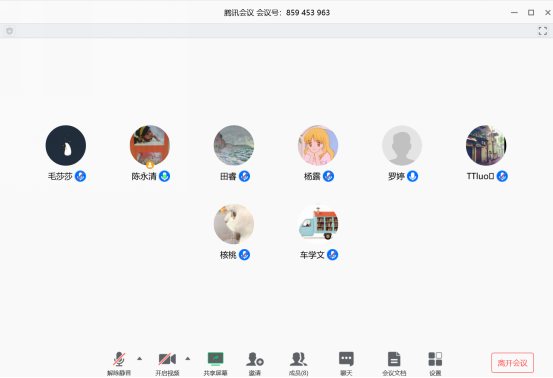This screenshot has width=553, height=378.
Task: Expand the audio options arrow beside microphone
Action: click(x=140, y=359)
